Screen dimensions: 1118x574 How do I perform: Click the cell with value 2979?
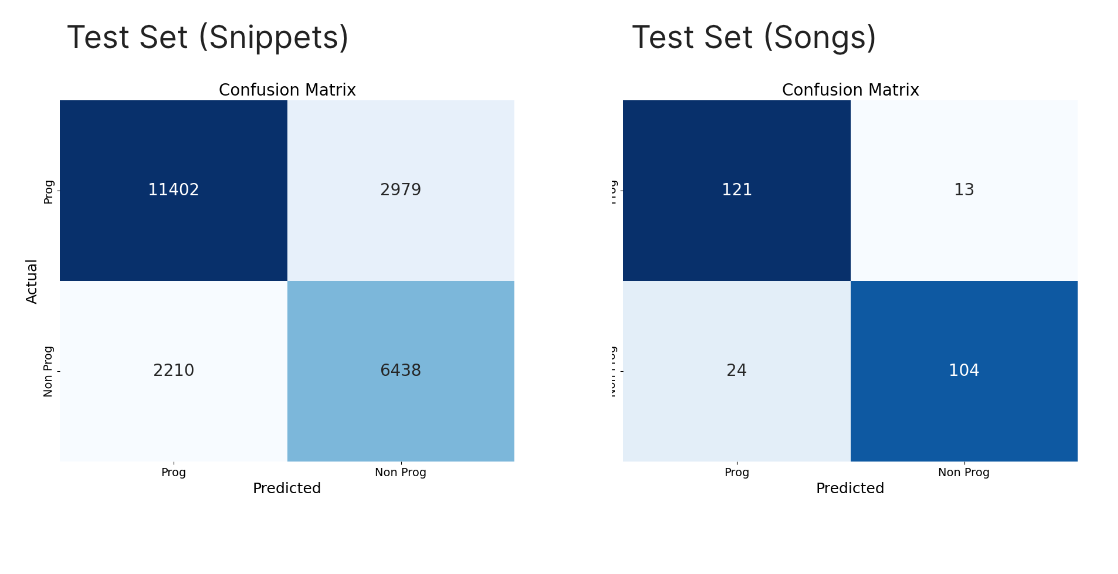click(400, 190)
